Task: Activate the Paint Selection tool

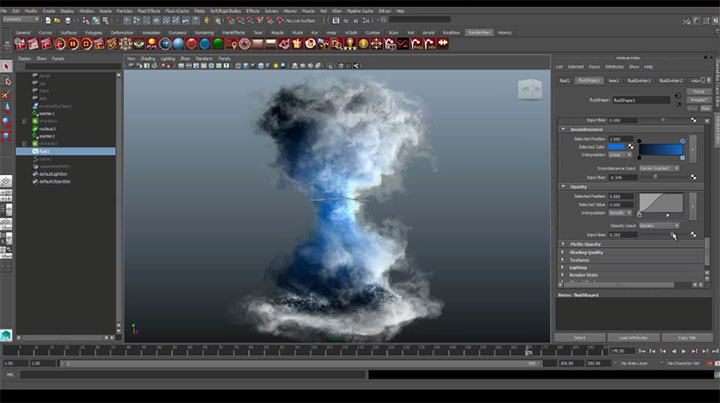Action: tap(6, 95)
